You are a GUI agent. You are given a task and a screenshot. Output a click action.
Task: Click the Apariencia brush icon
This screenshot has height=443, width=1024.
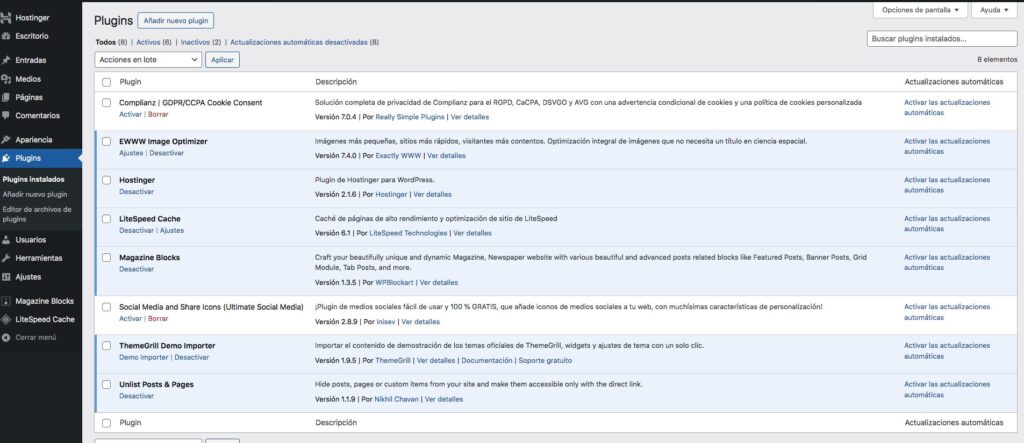click(6, 140)
